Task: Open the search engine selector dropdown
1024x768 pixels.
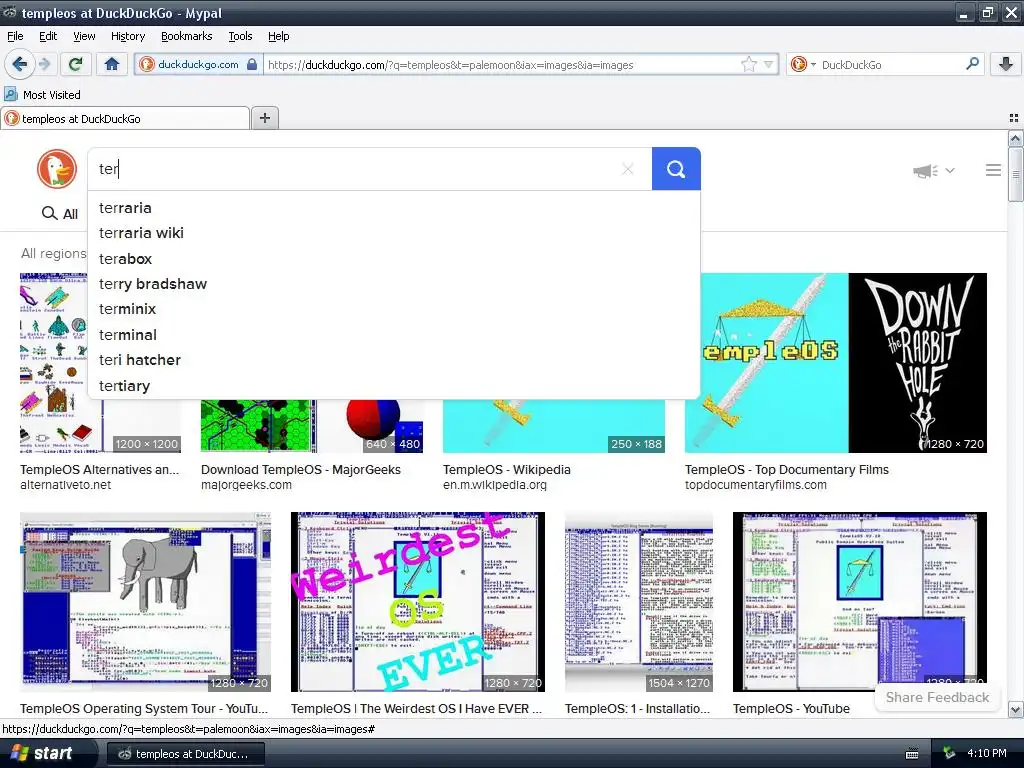Action: [x=803, y=64]
